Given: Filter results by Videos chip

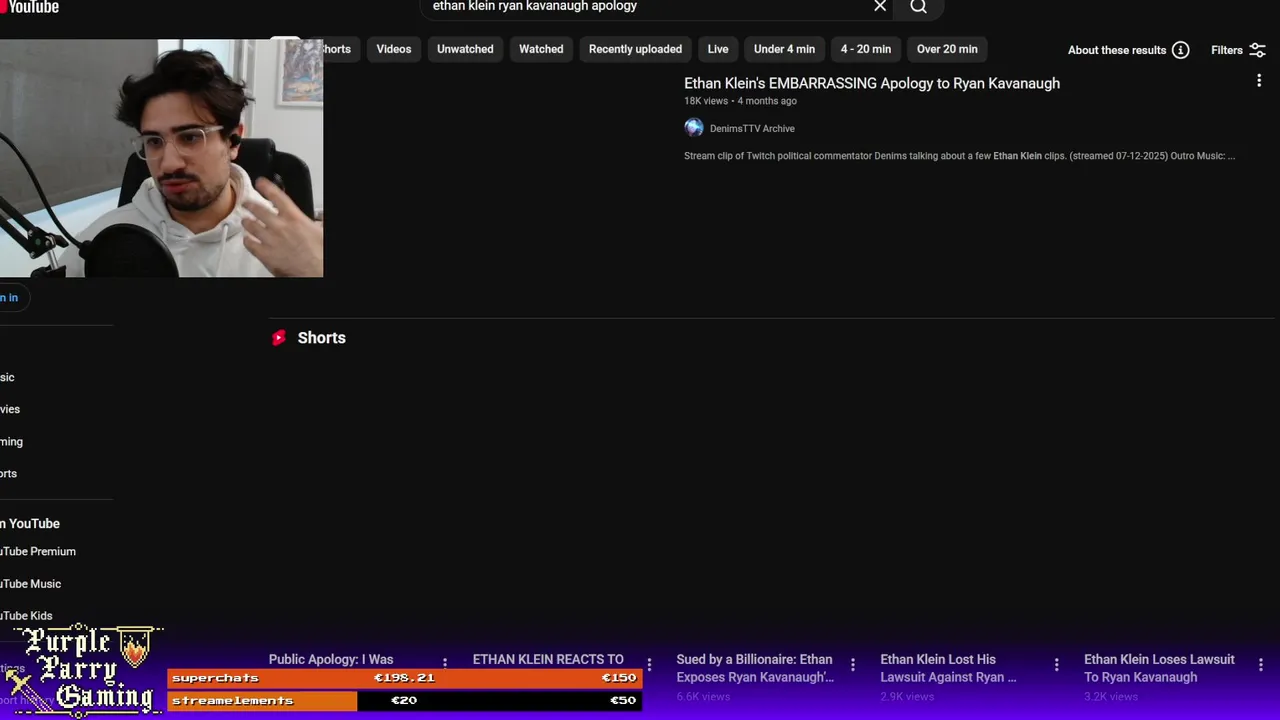Looking at the screenshot, I should pos(394,49).
